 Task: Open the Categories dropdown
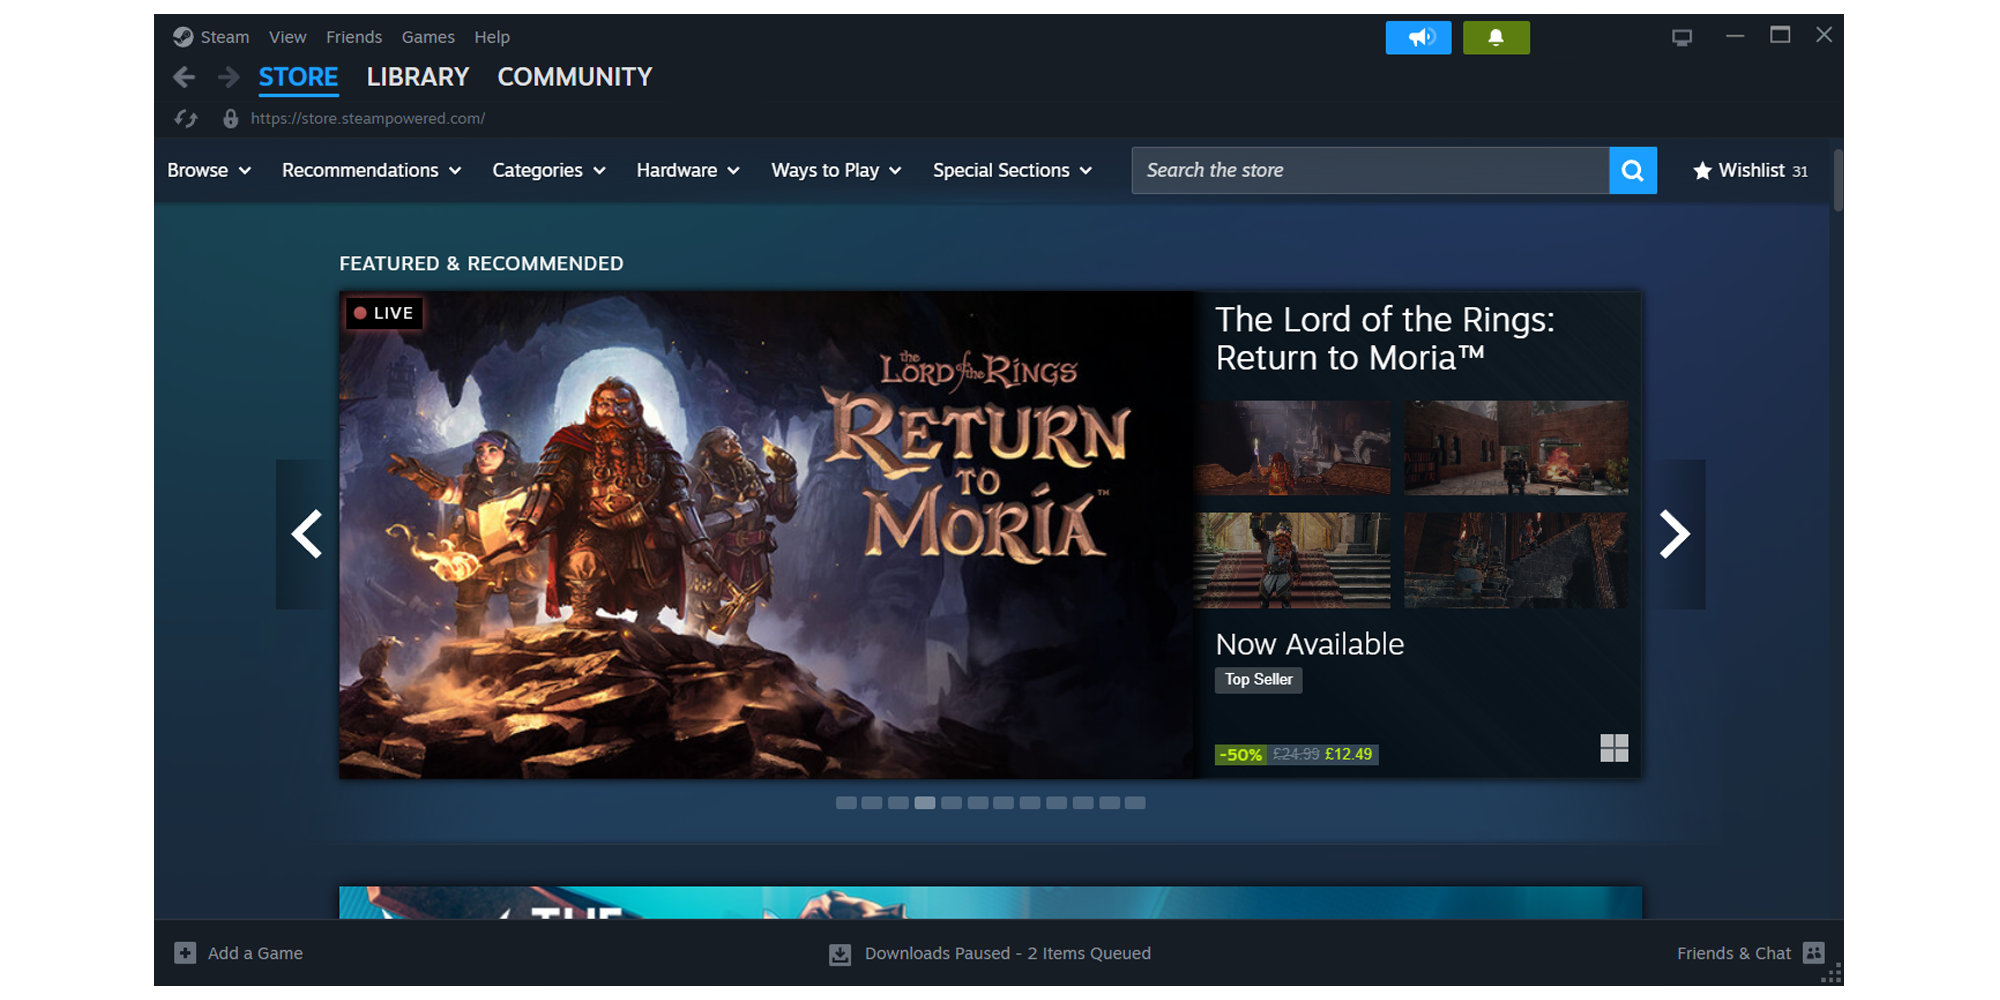coord(548,170)
